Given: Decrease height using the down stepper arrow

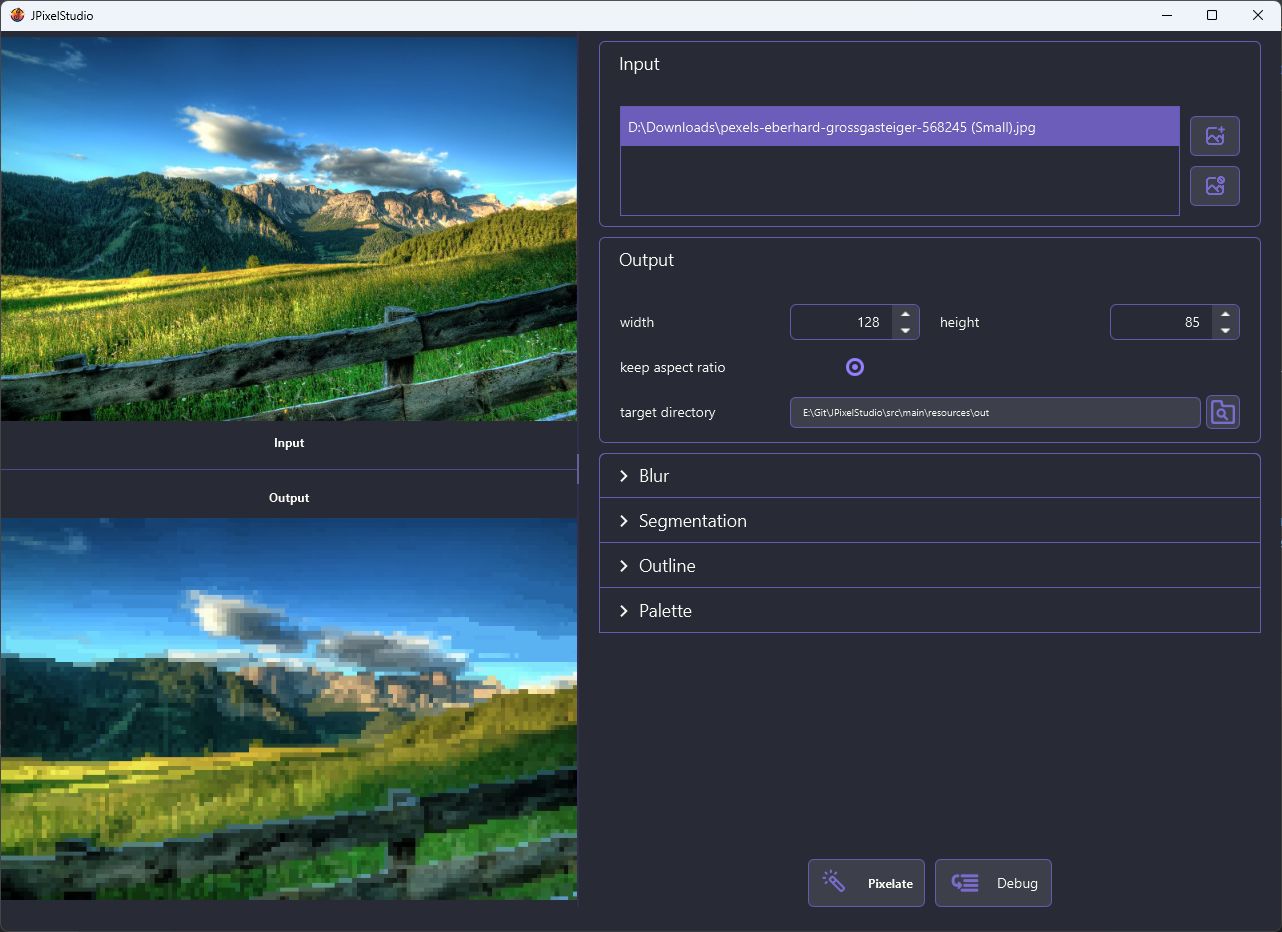Looking at the screenshot, I should (x=1225, y=329).
